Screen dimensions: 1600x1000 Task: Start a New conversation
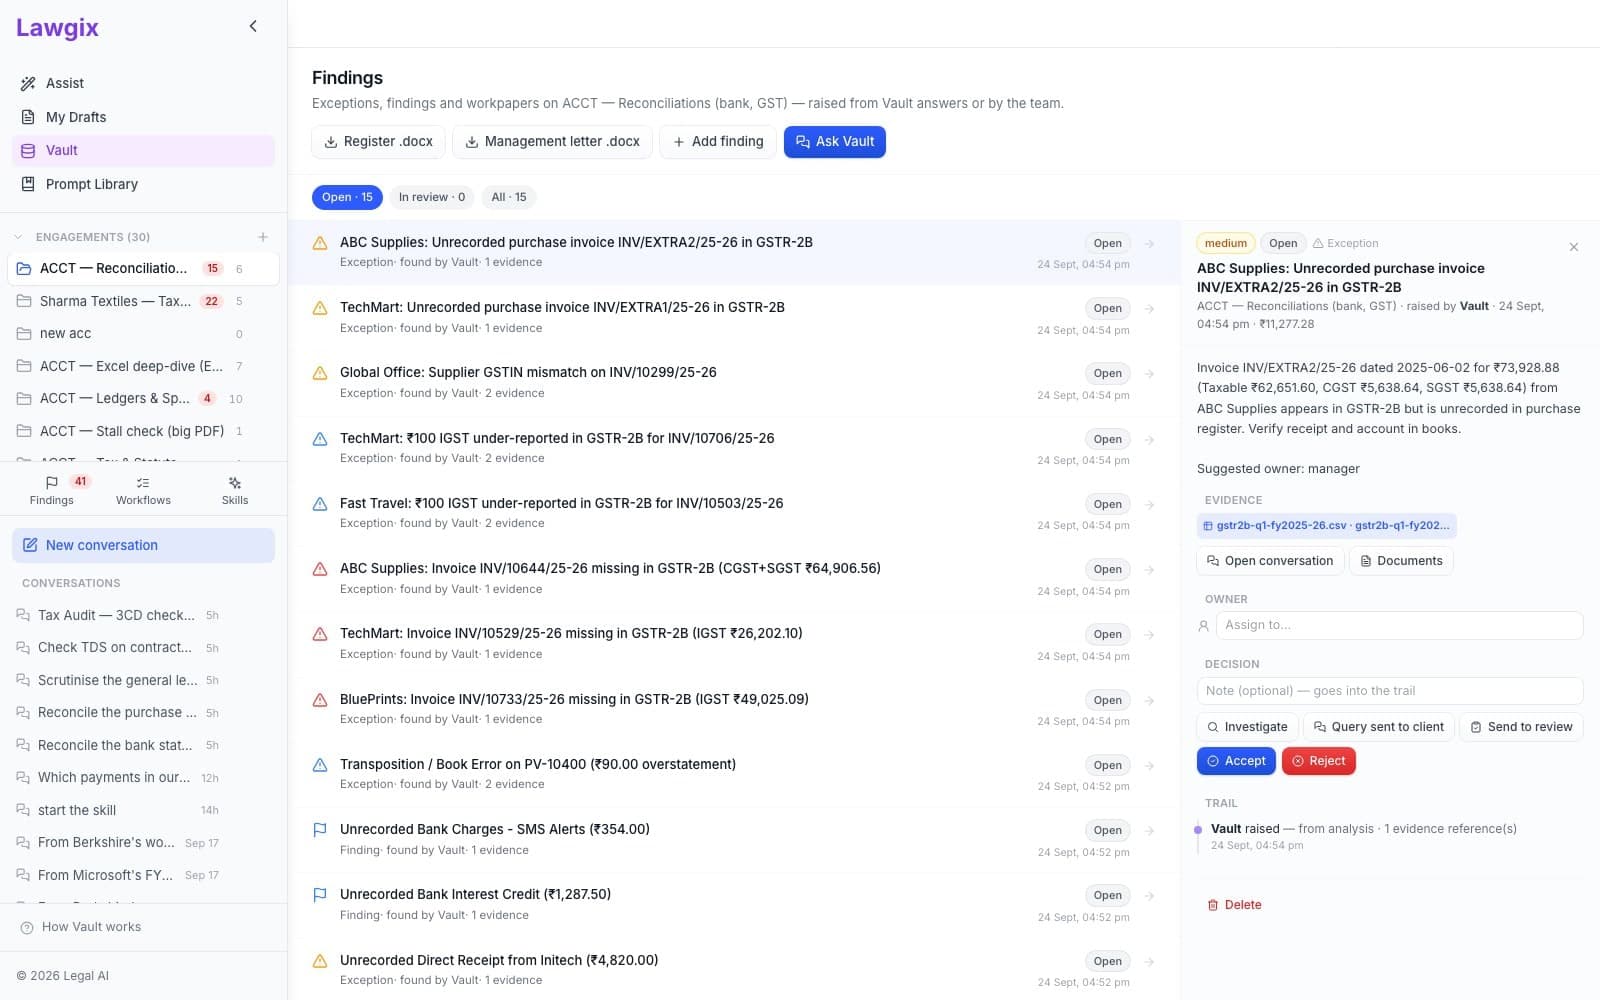pos(143,545)
